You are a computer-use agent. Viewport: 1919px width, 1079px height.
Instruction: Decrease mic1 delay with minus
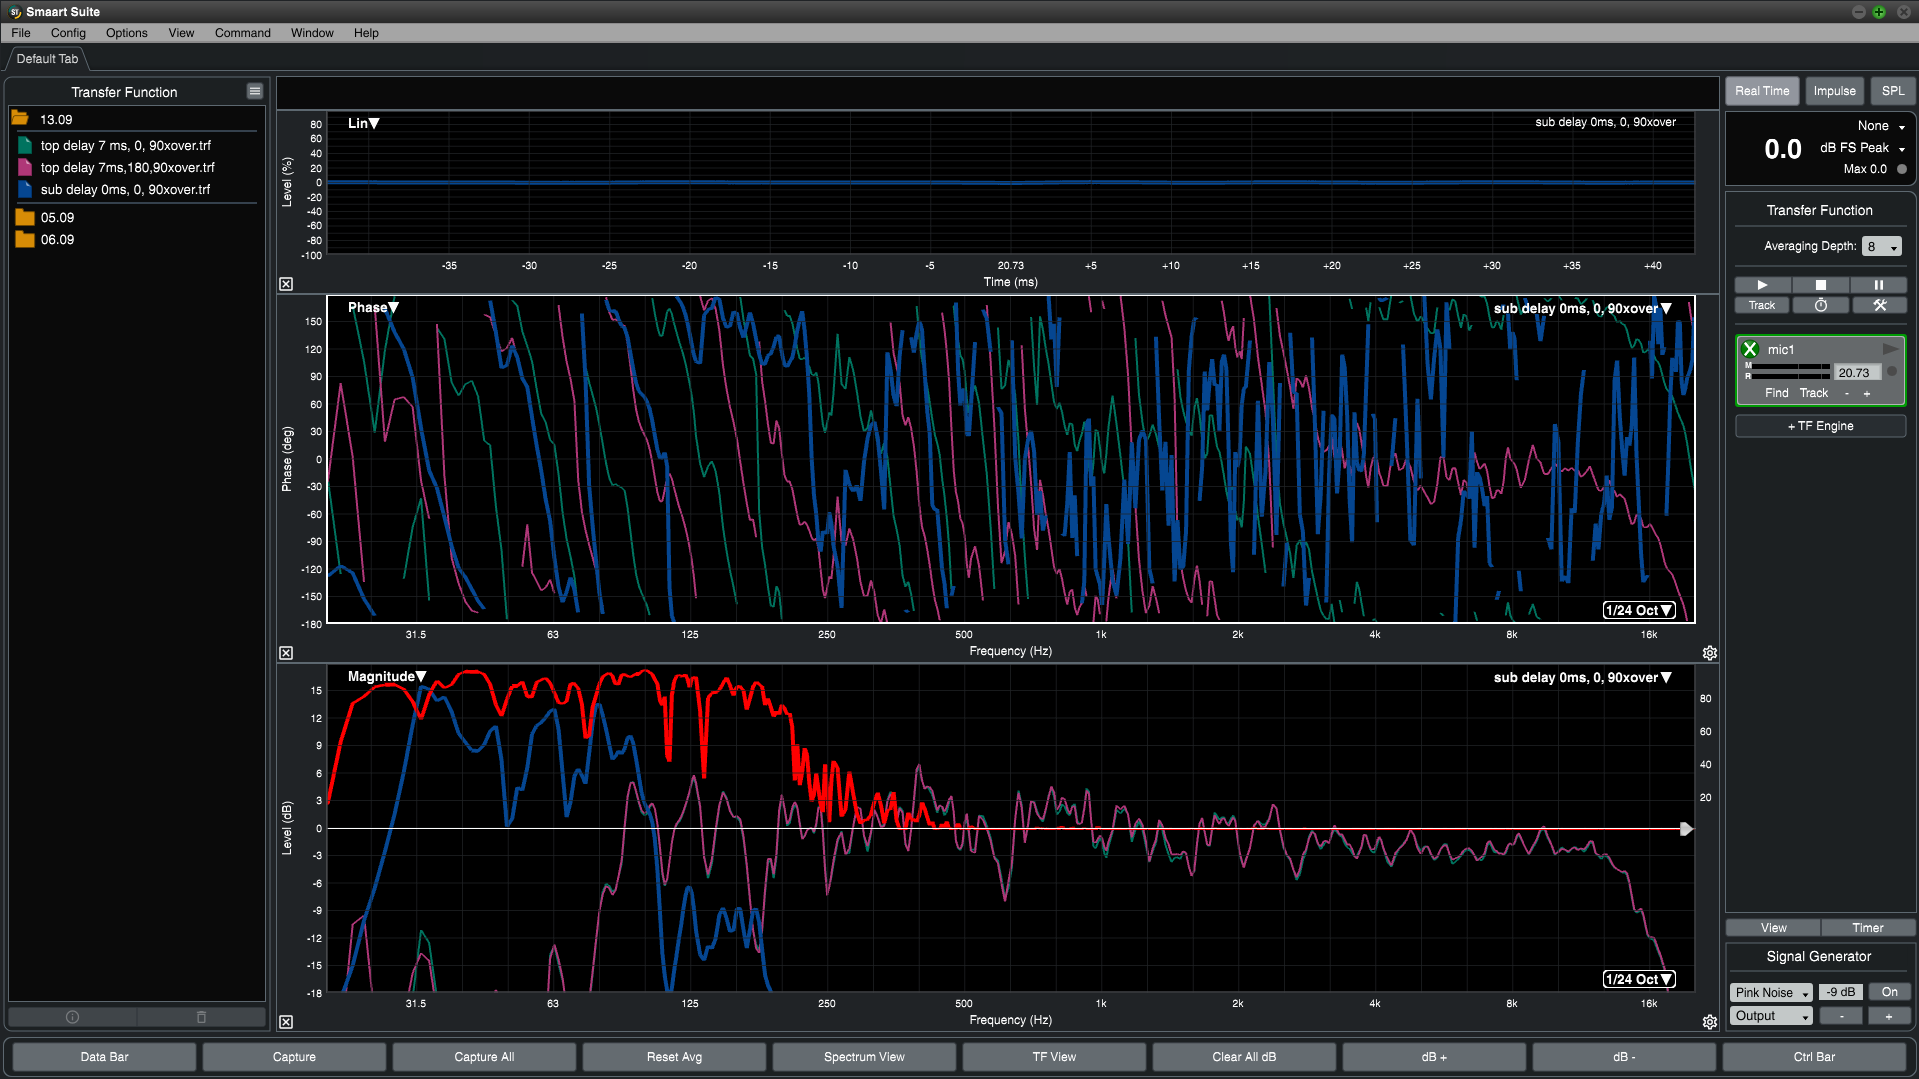pyautogui.click(x=1847, y=393)
